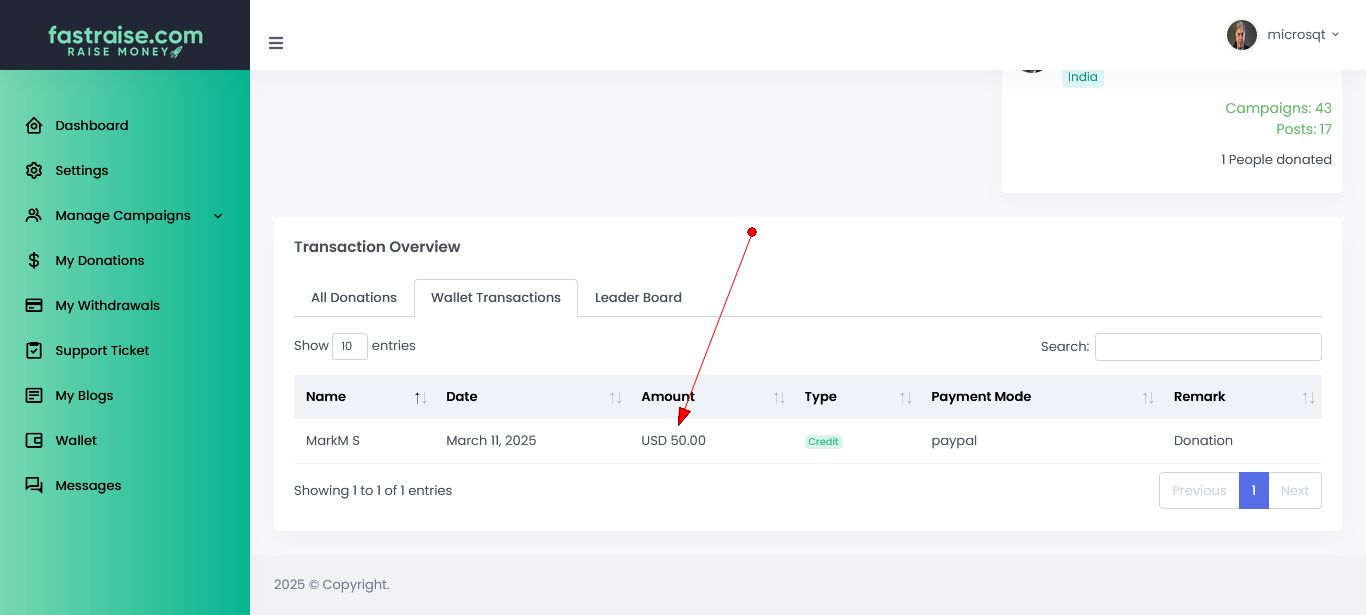Image resolution: width=1366 pixels, height=615 pixels.
Task: Click the My Blogs icon
Action: point(34,396)
